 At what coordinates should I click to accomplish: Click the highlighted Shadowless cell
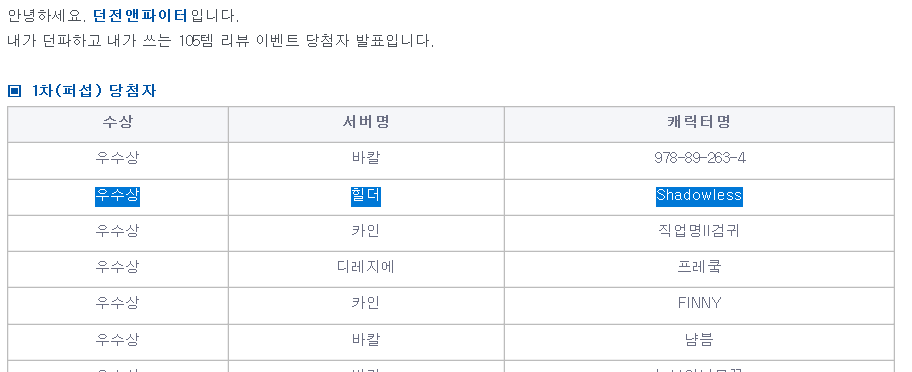[x=699, y=195]
